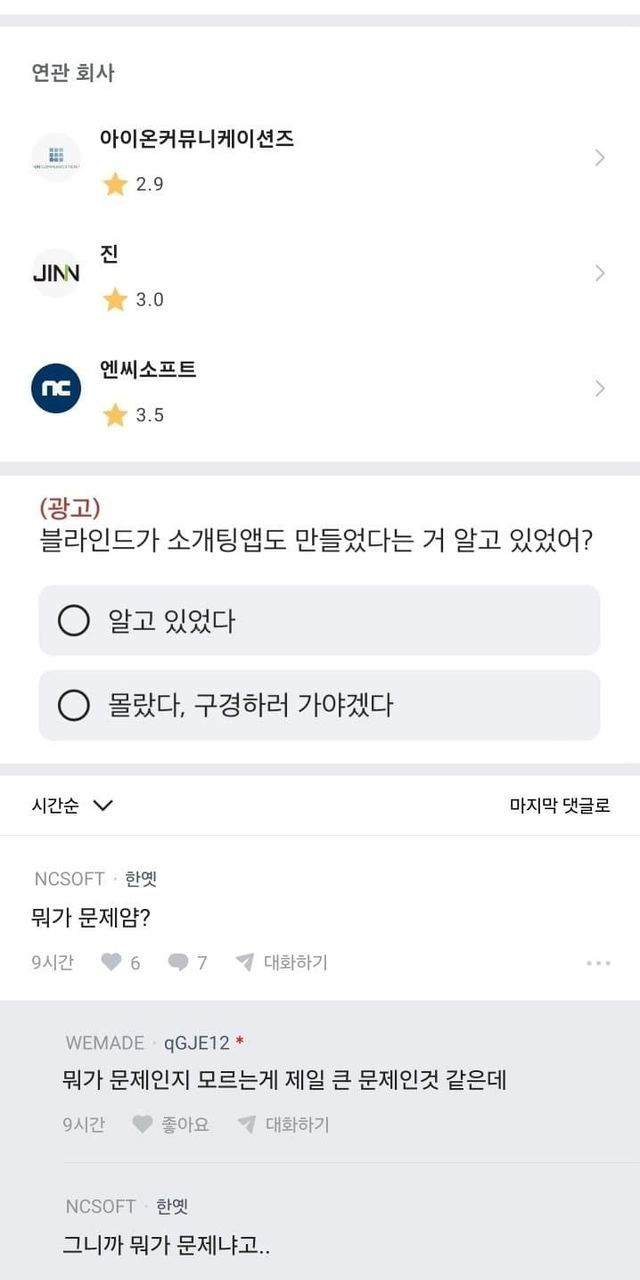Like the WEMADE reply with the heart icon

pos(143,1124)
